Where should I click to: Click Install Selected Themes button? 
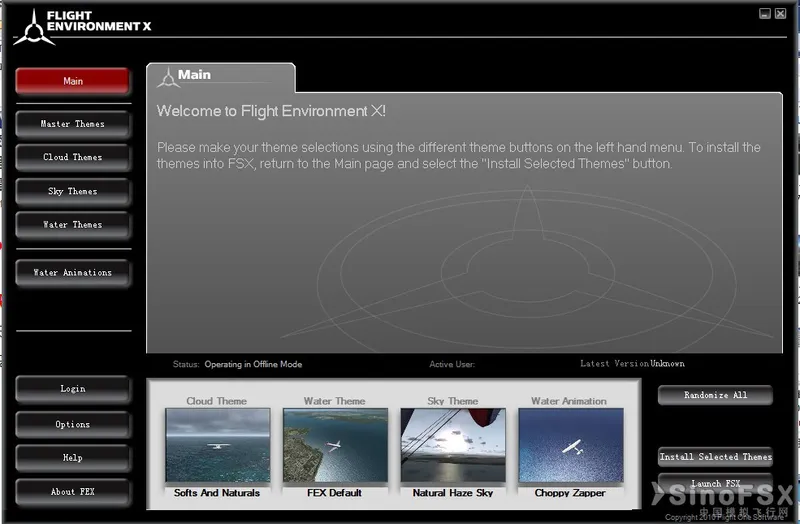point(715,457)
